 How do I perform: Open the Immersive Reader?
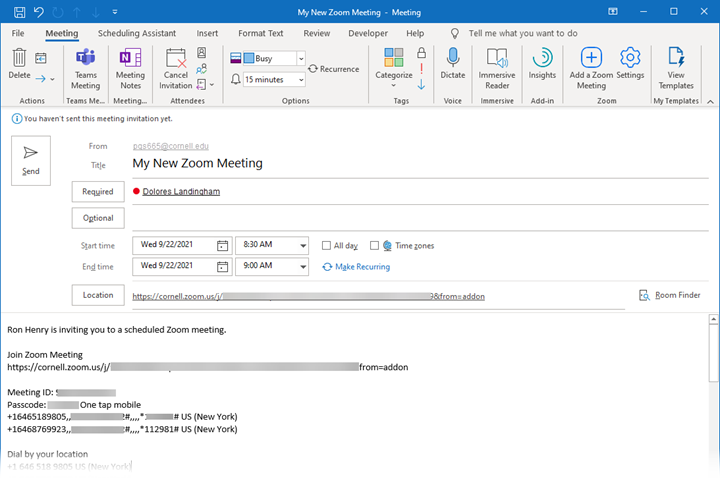pyautogui.click(x=497, y=69)
